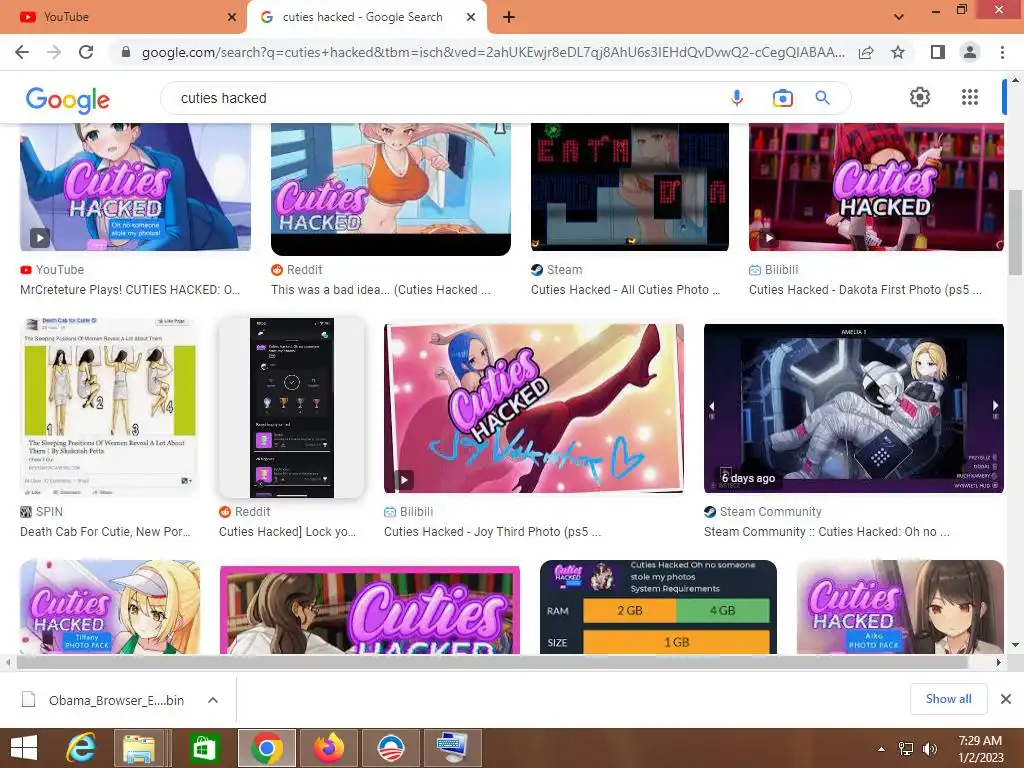Open Bilibili Joy Third Photo caption
Viewport: 1024px width, 768px height.
coord(492,532)
